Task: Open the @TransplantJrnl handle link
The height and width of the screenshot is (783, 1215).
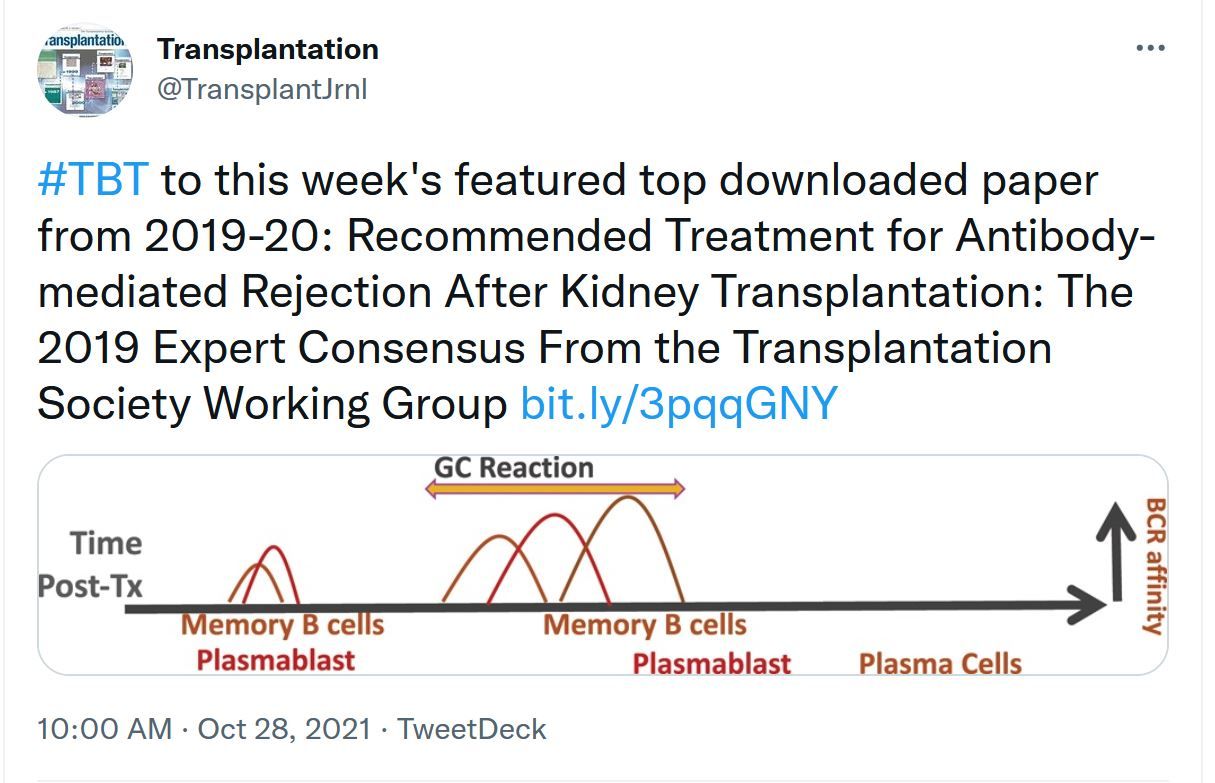Action: coord(262,89)
